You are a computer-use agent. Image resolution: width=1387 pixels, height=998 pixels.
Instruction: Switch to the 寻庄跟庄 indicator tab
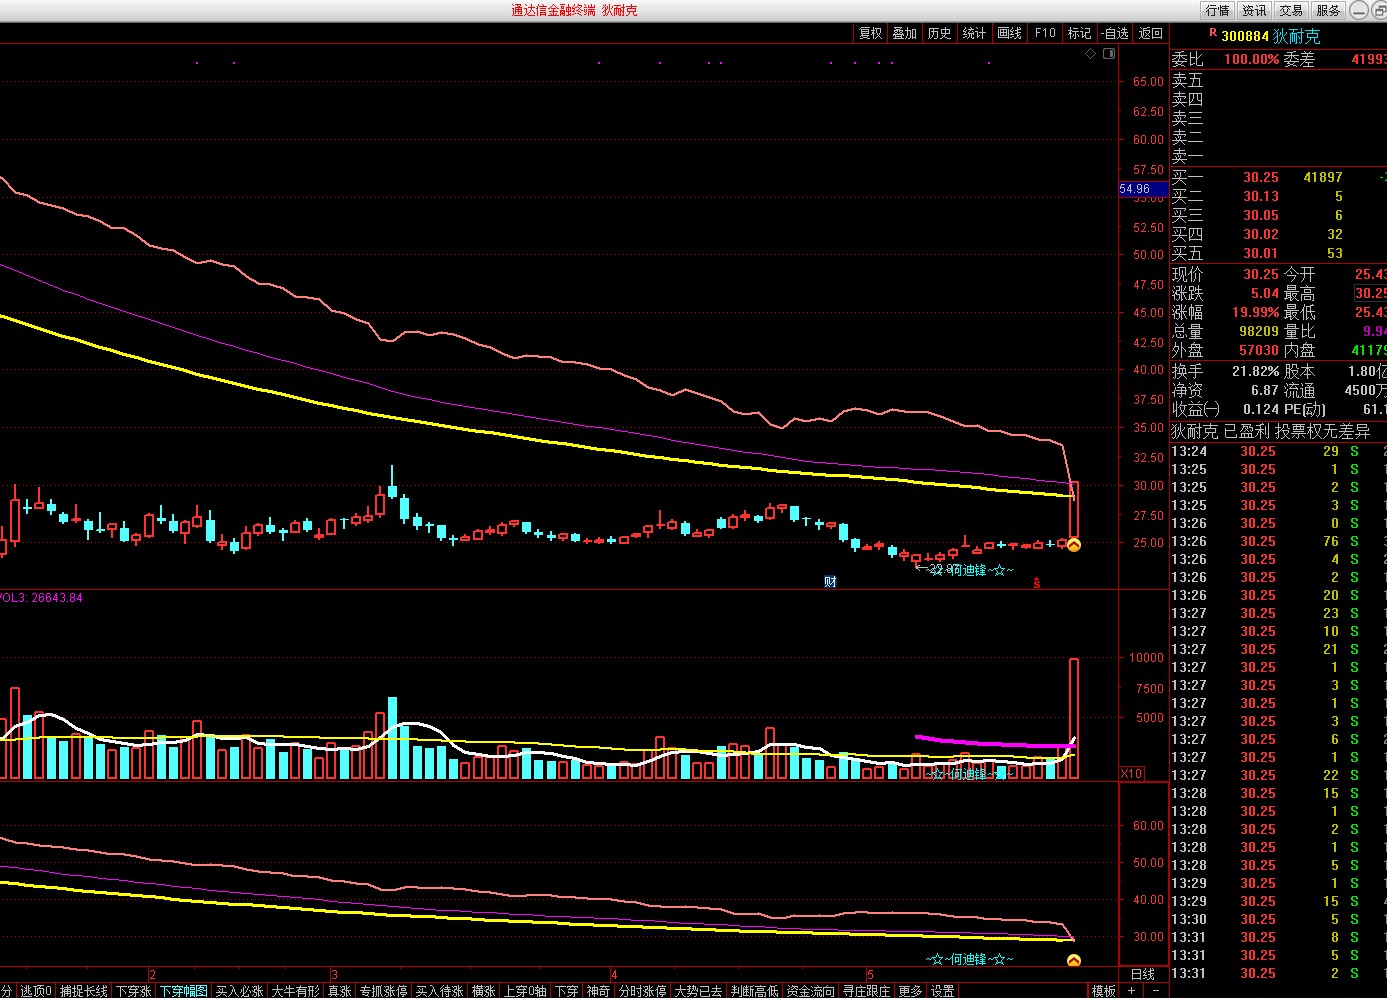pyautogui.click(x=866, y=991)
